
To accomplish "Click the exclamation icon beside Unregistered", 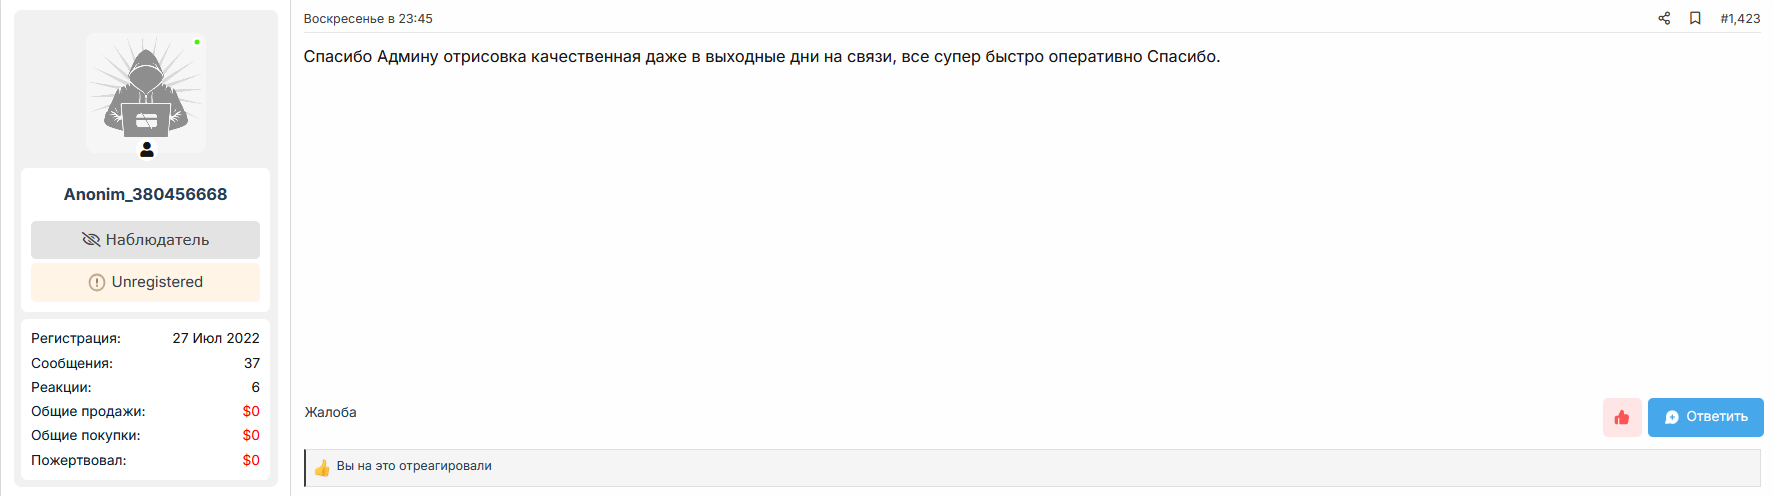I will 97,283.
